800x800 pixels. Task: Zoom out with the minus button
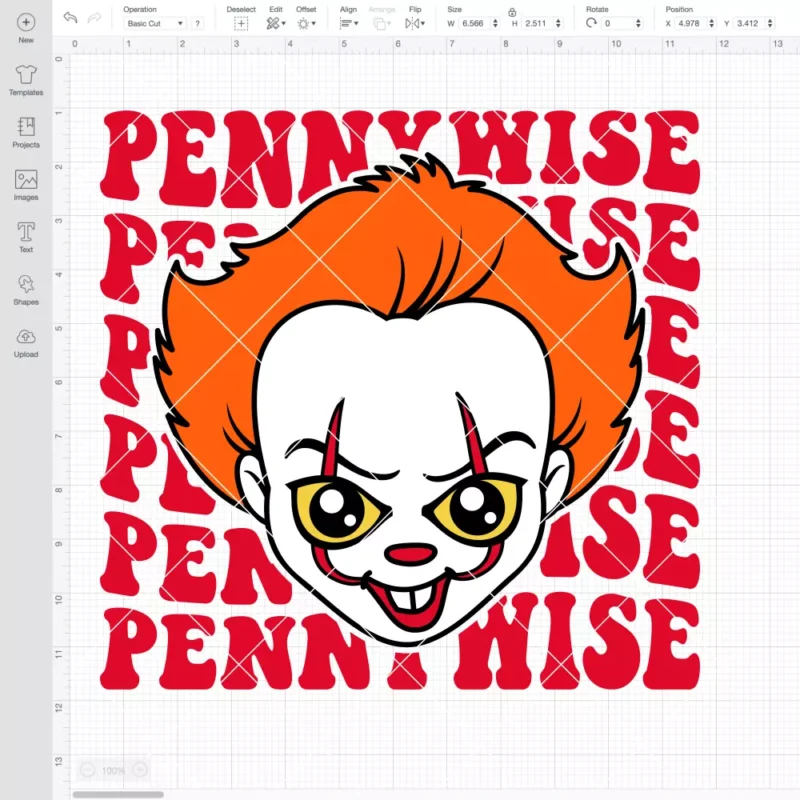click(87, 770)
